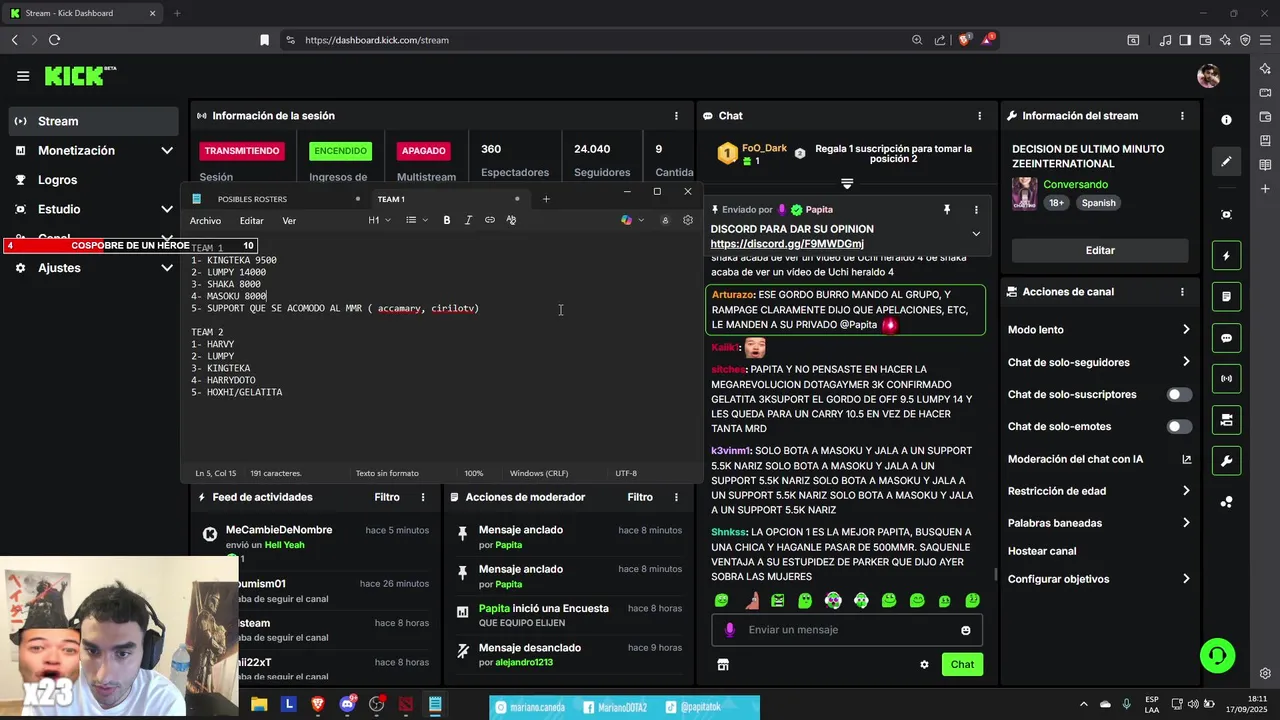
Task: Toggle Chat de solo-emotes switch
Action: (x=1179, y=426)
